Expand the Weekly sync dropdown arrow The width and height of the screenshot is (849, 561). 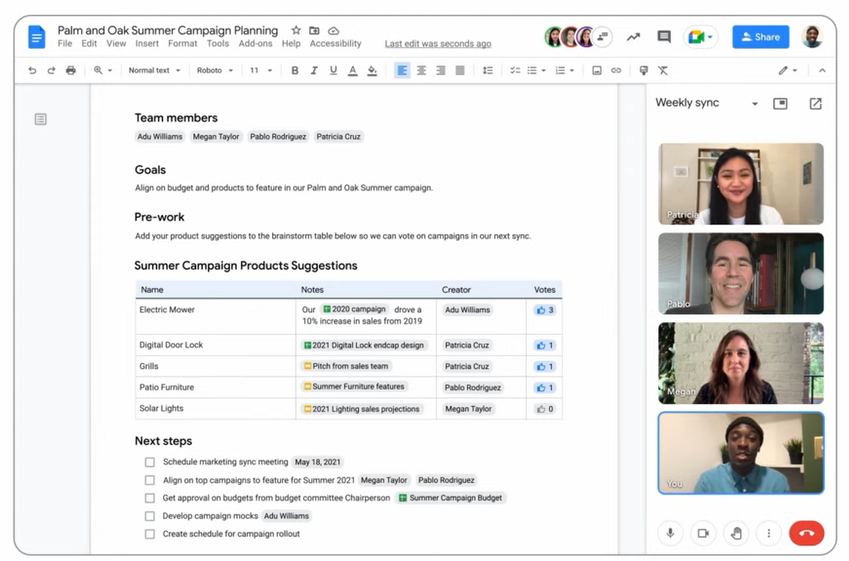point(754,104)
